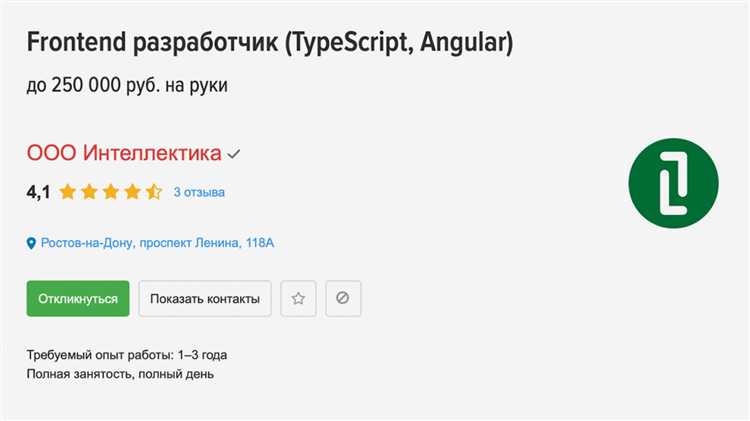Hide this vacancy using the crossed-circle icon
Image resolution: width=750 pixels, height=421 pixels.
click(343, 298)
